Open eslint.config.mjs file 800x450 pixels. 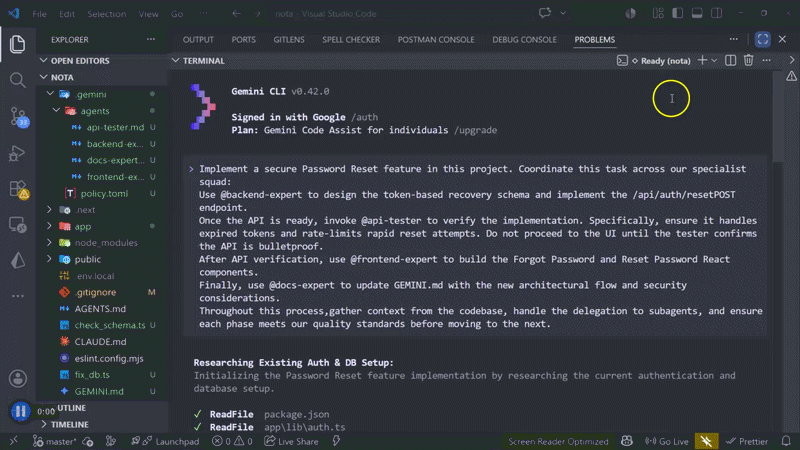(109, 358)
